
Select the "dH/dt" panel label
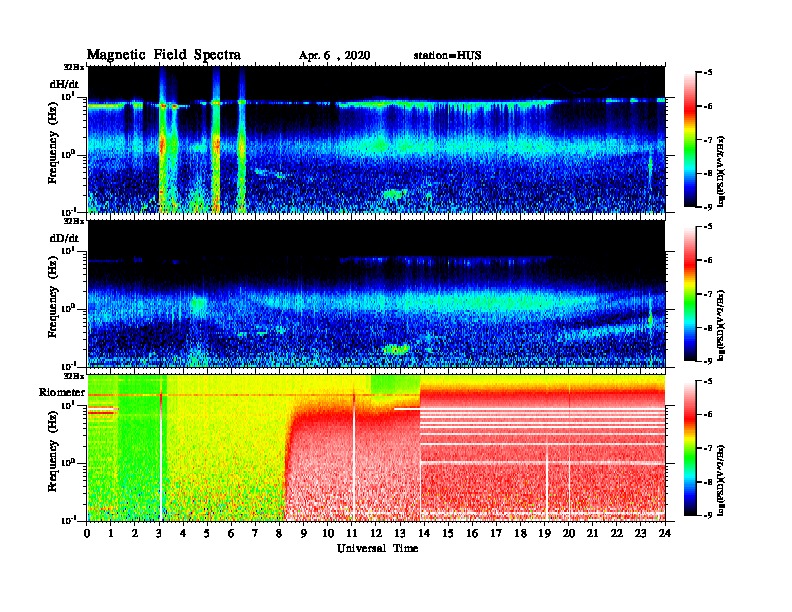pyautogui.click(x=64, y=84)
